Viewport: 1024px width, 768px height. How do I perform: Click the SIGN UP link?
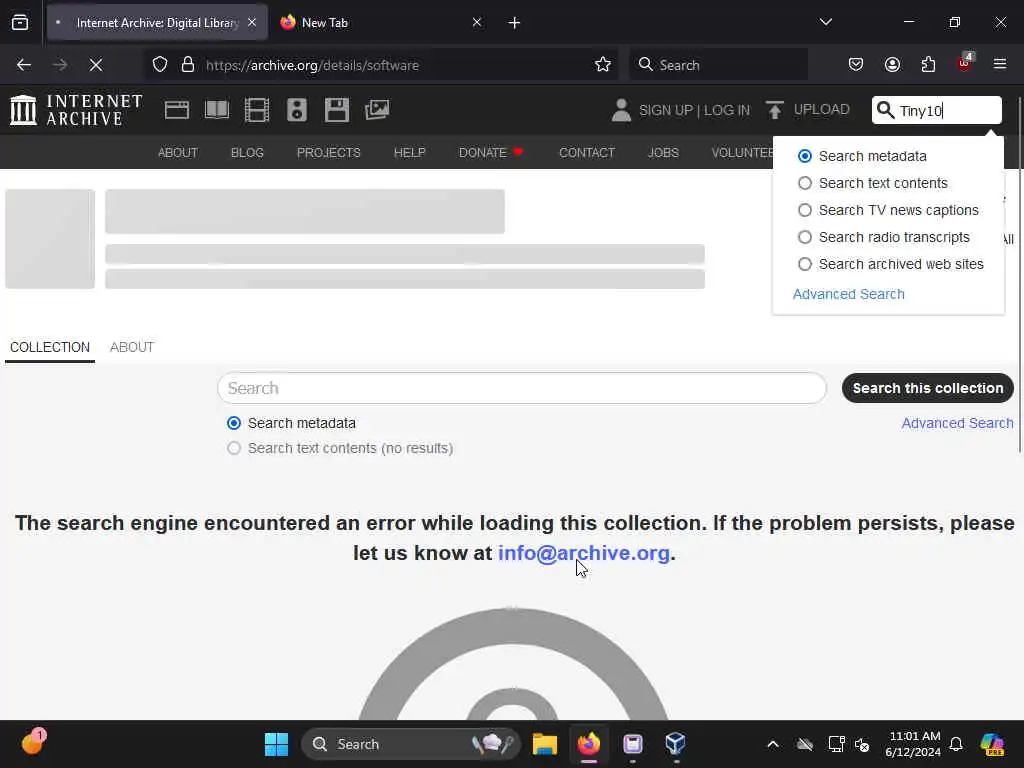click(x=665, y=110)
